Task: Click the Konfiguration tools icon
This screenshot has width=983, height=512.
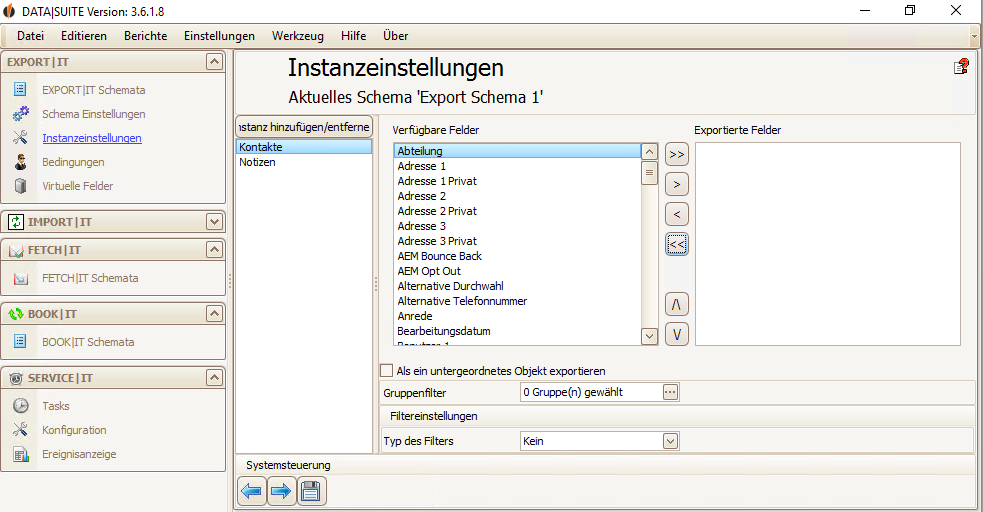Action: tap(20, 430)
